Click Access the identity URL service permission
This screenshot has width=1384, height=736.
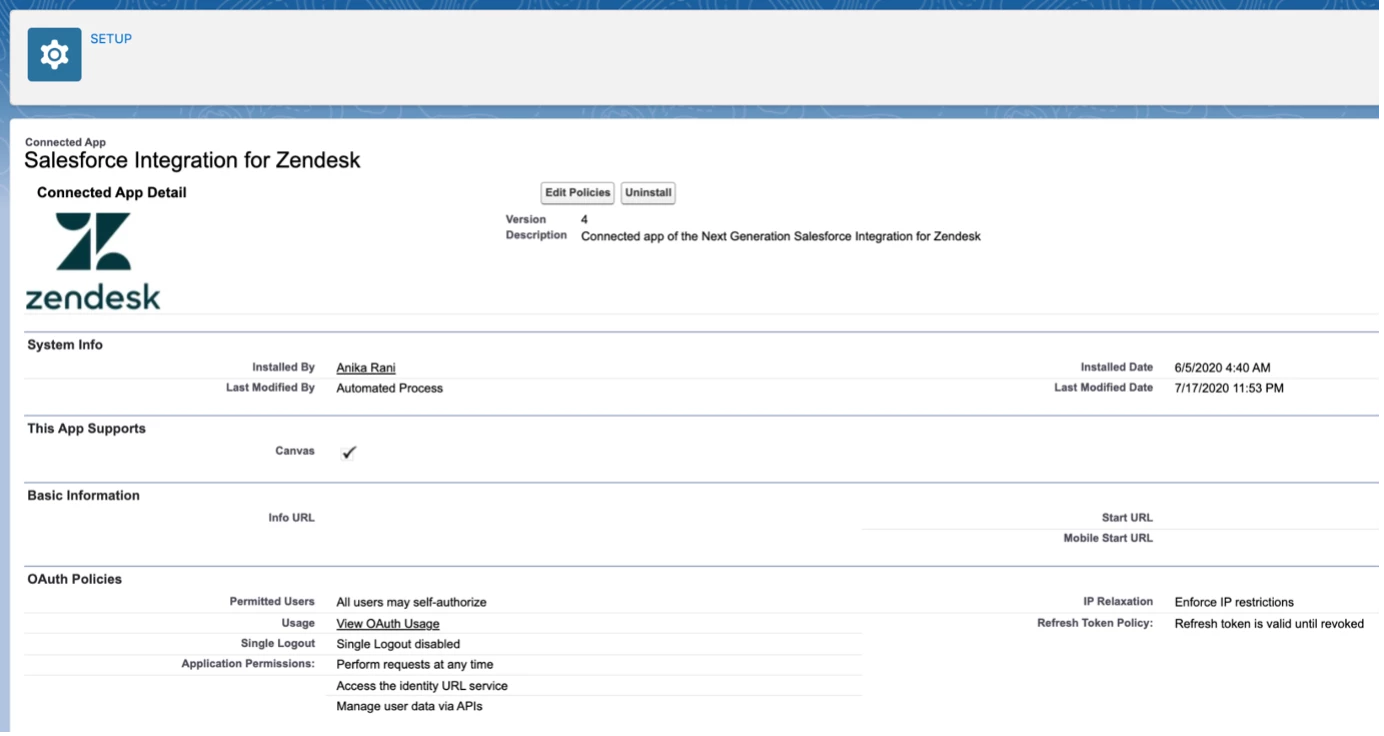tap(422, 687)
